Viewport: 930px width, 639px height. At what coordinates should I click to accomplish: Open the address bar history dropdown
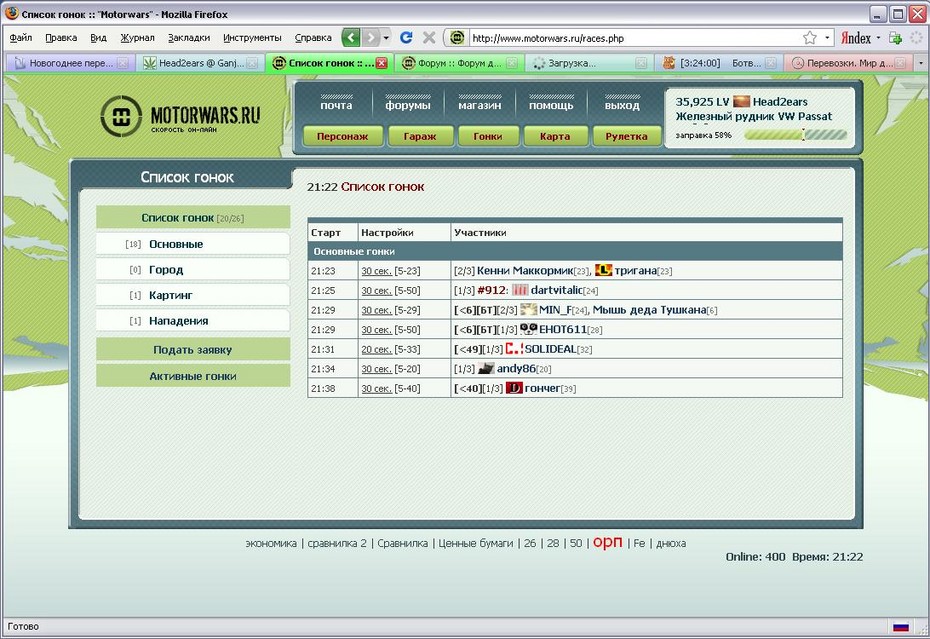827,38
